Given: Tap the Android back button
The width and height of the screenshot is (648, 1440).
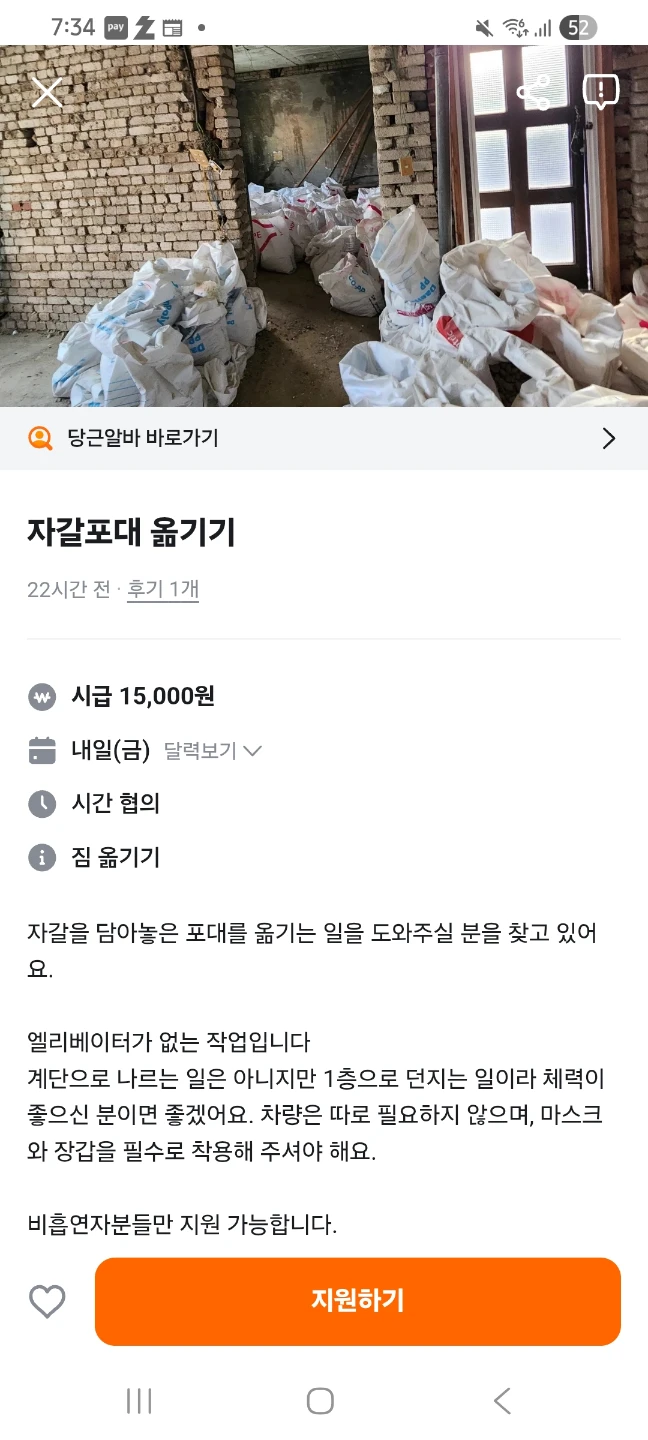Looking at the screenshot, I should pos(502,1401).
